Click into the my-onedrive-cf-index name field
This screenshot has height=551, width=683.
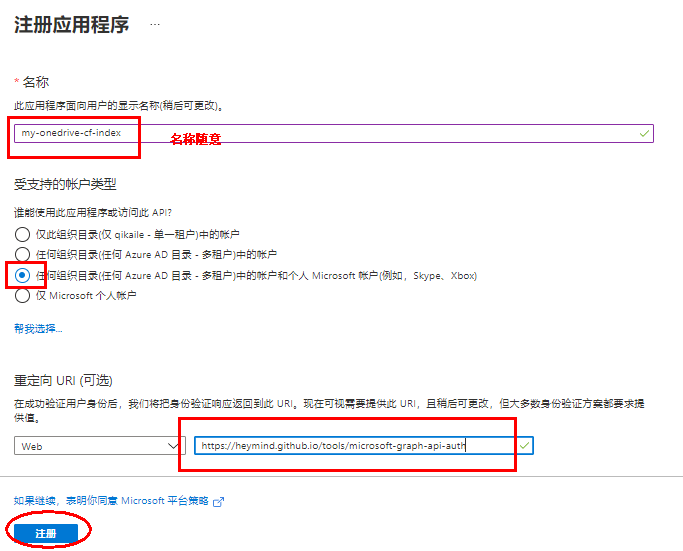pos(300,133)
